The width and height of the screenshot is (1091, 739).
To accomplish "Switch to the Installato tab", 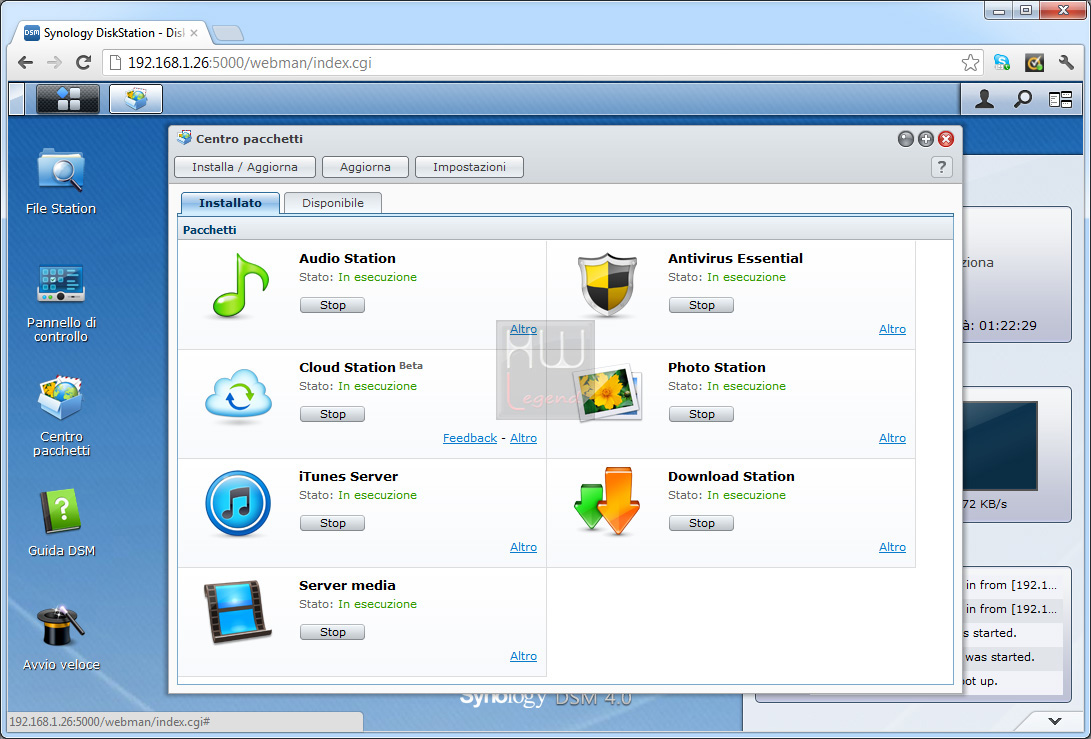I will click(230, 203).
